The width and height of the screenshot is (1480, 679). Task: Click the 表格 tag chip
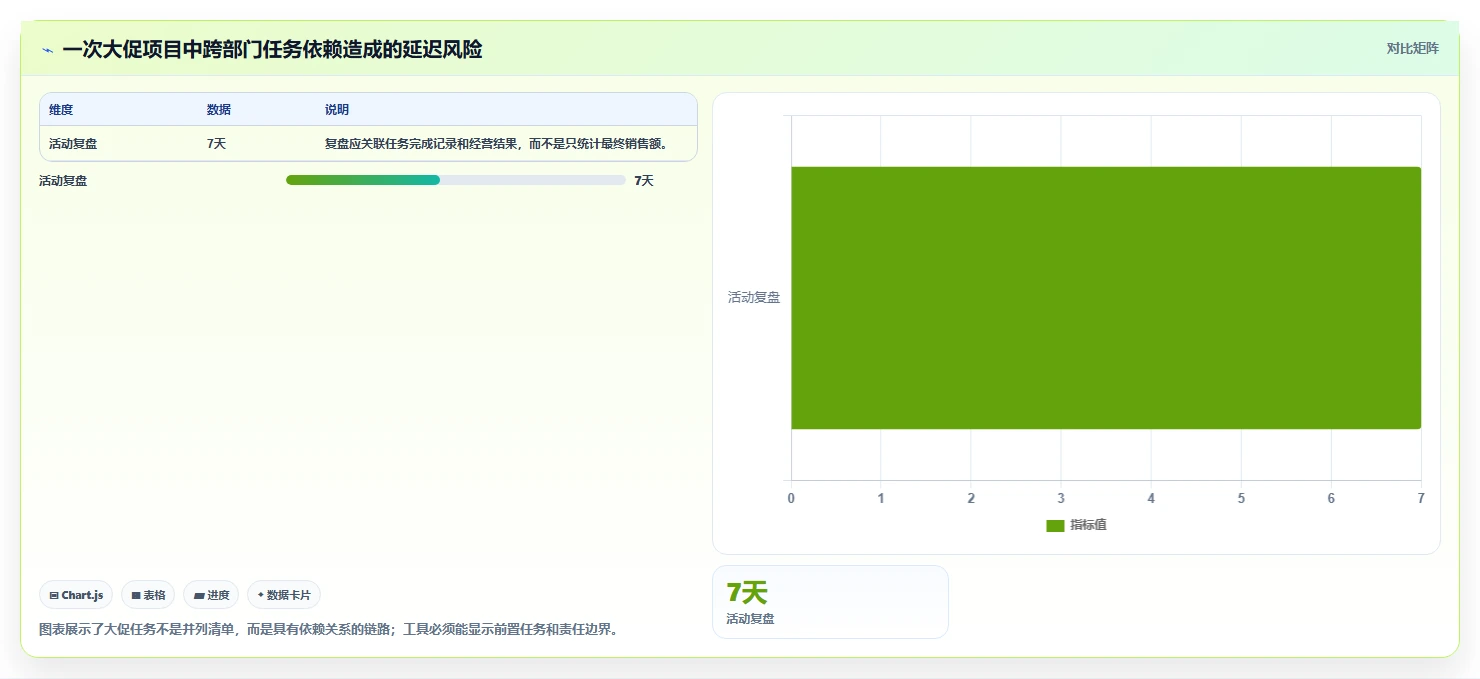tap(148, 595)
